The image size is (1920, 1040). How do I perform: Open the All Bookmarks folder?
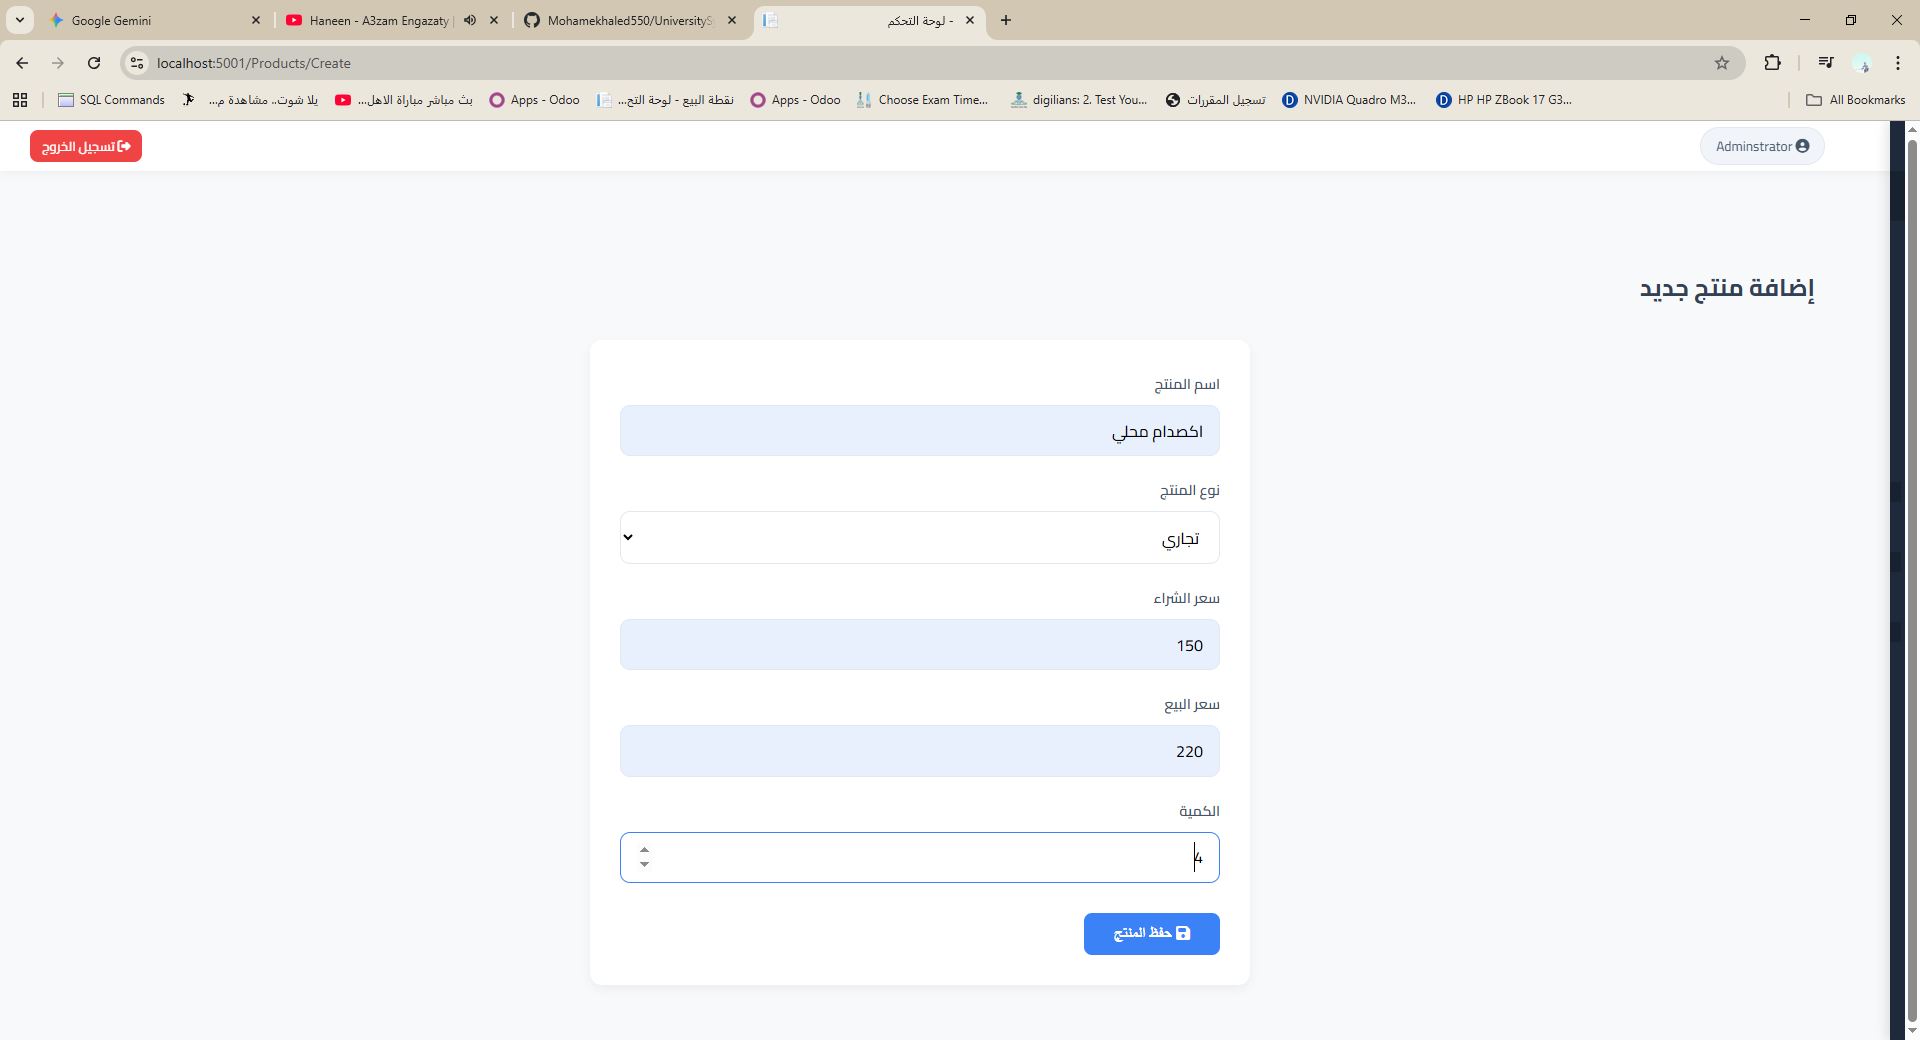1855,100
